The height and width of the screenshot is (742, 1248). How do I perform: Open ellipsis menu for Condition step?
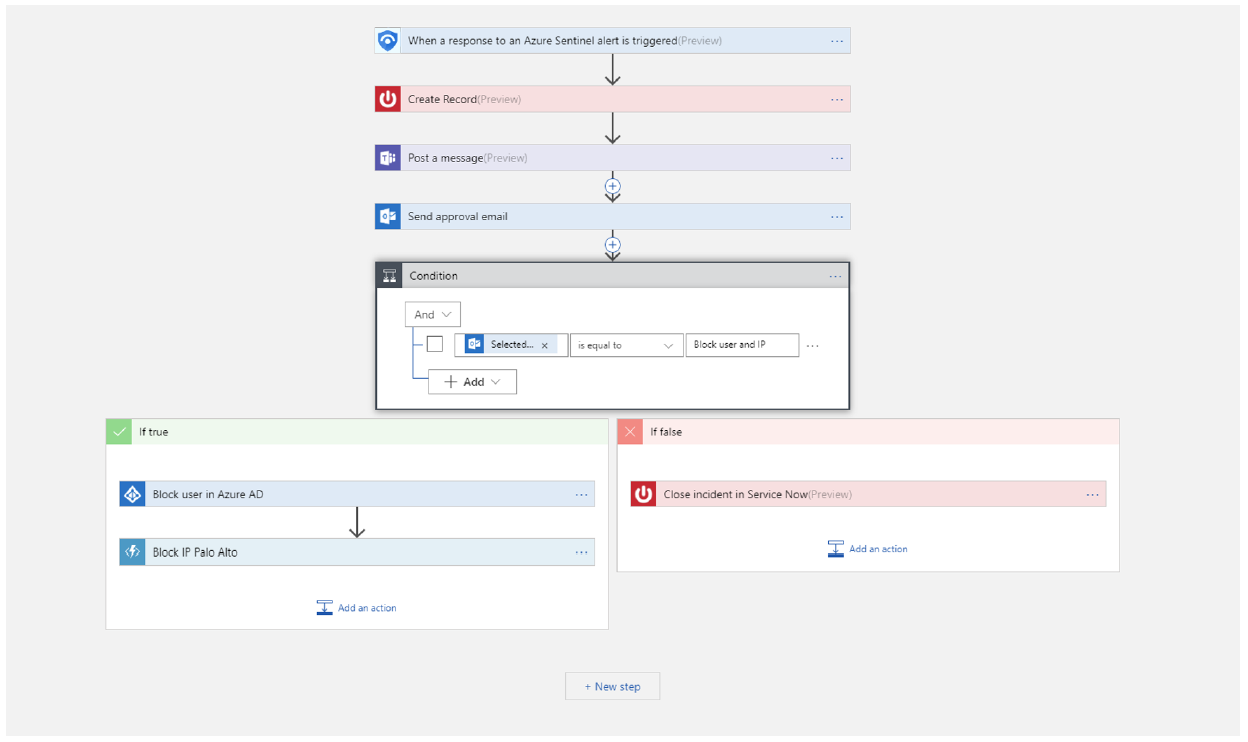click(x=835, y=276)
